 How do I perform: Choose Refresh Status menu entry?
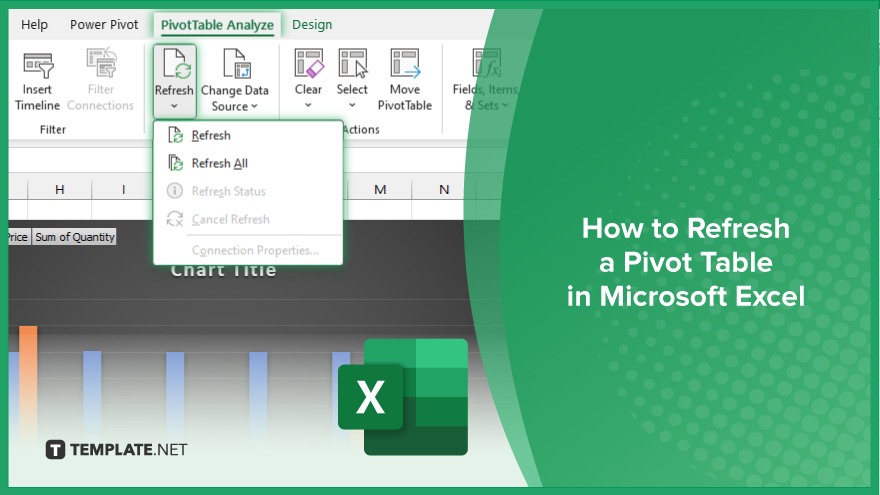[x=248, y=191]
